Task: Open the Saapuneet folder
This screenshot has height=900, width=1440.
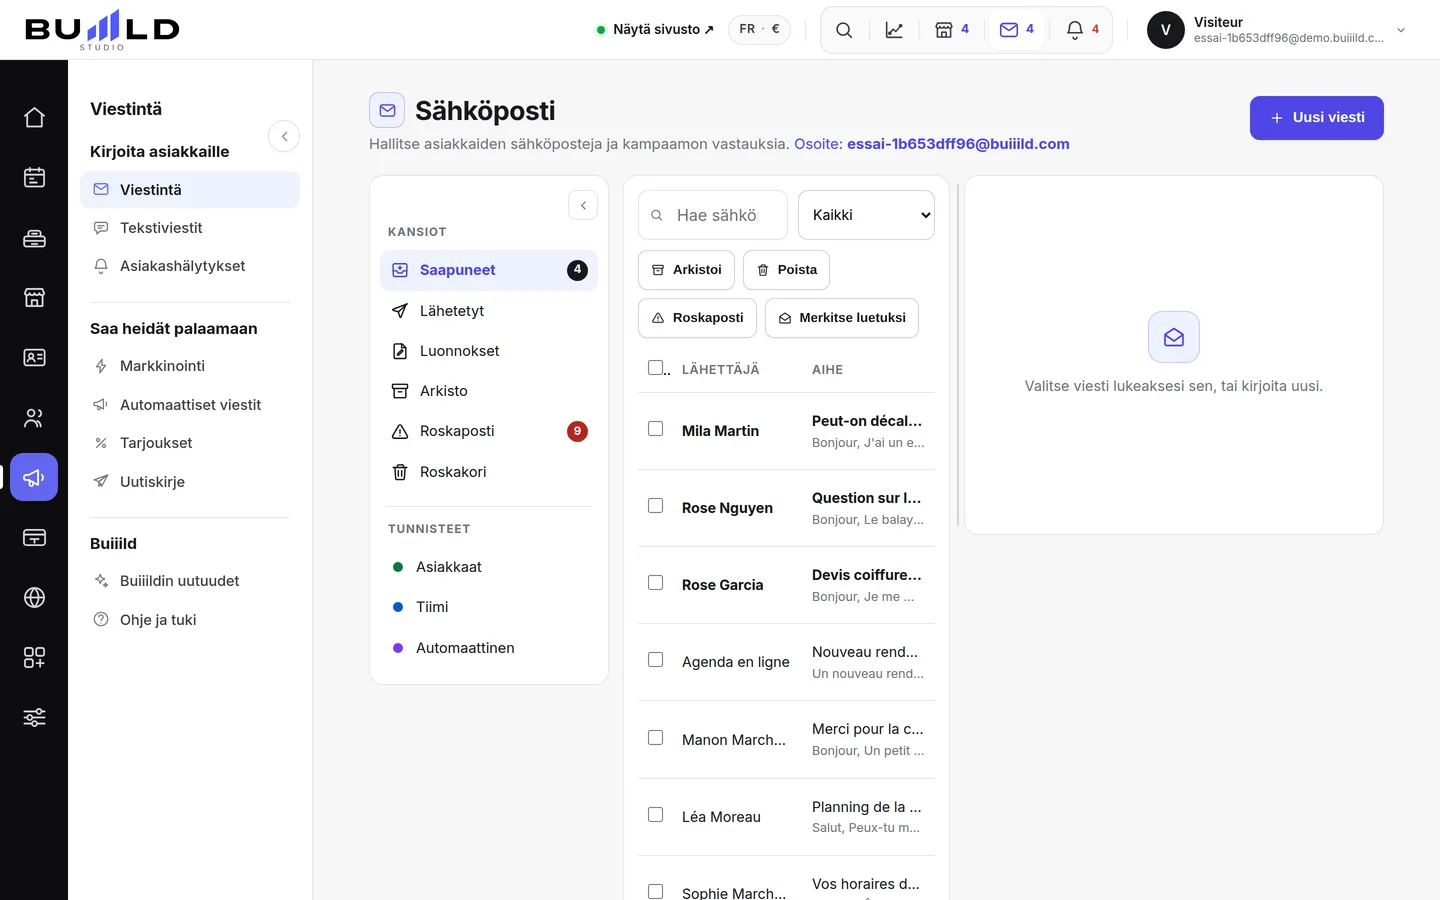Action: click(x=489, y=270)
